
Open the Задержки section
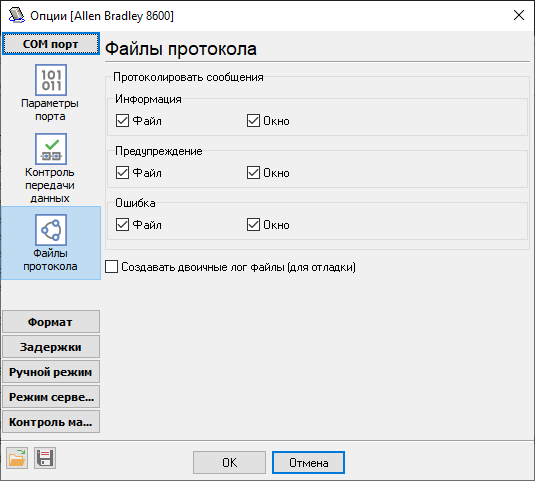(51, 347)
